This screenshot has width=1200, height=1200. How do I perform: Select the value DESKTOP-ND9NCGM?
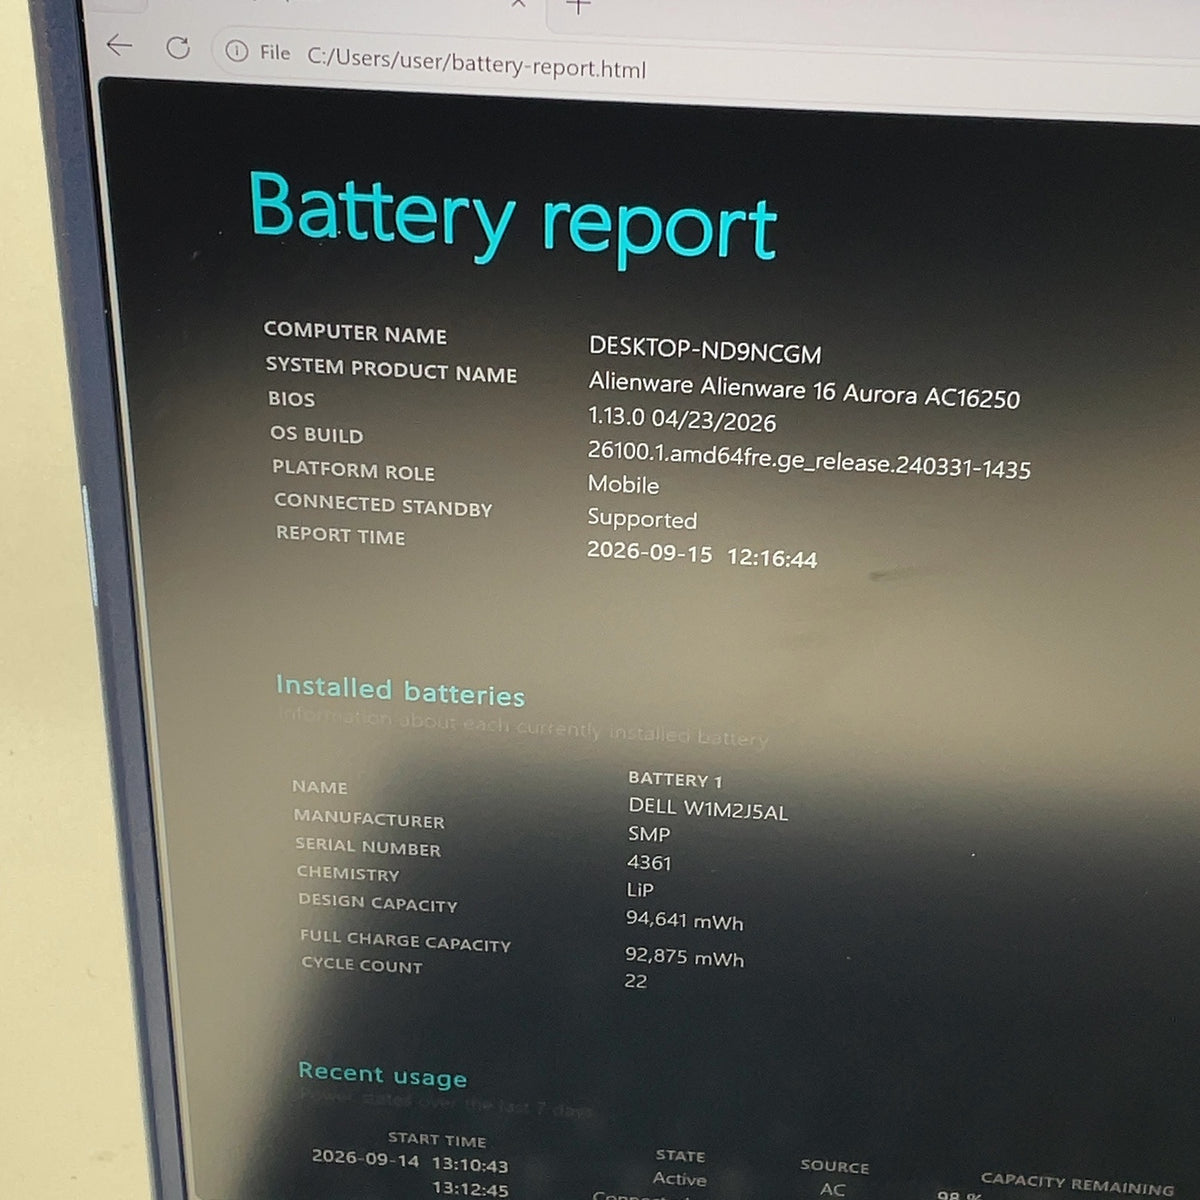pos(705,350)
